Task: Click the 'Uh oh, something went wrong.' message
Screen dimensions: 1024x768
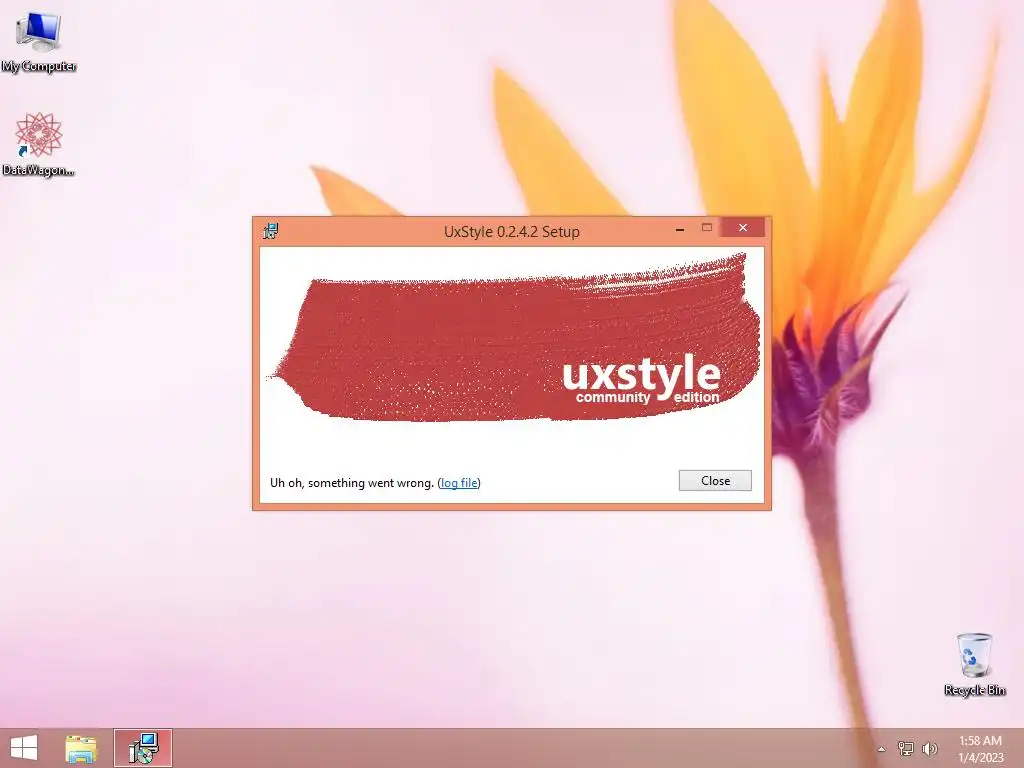Action: (x=352, y=483)
